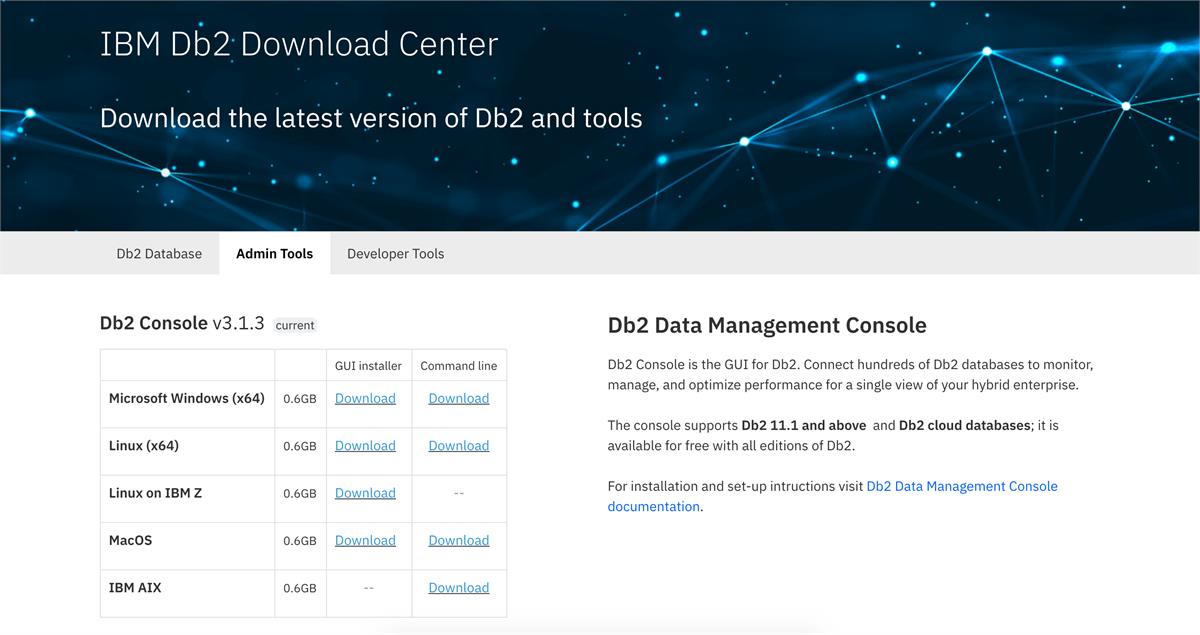Click the 0.6GB size in the MacOS row
Viewport: 1200px width, 635px height.
[x=300, y=541]
